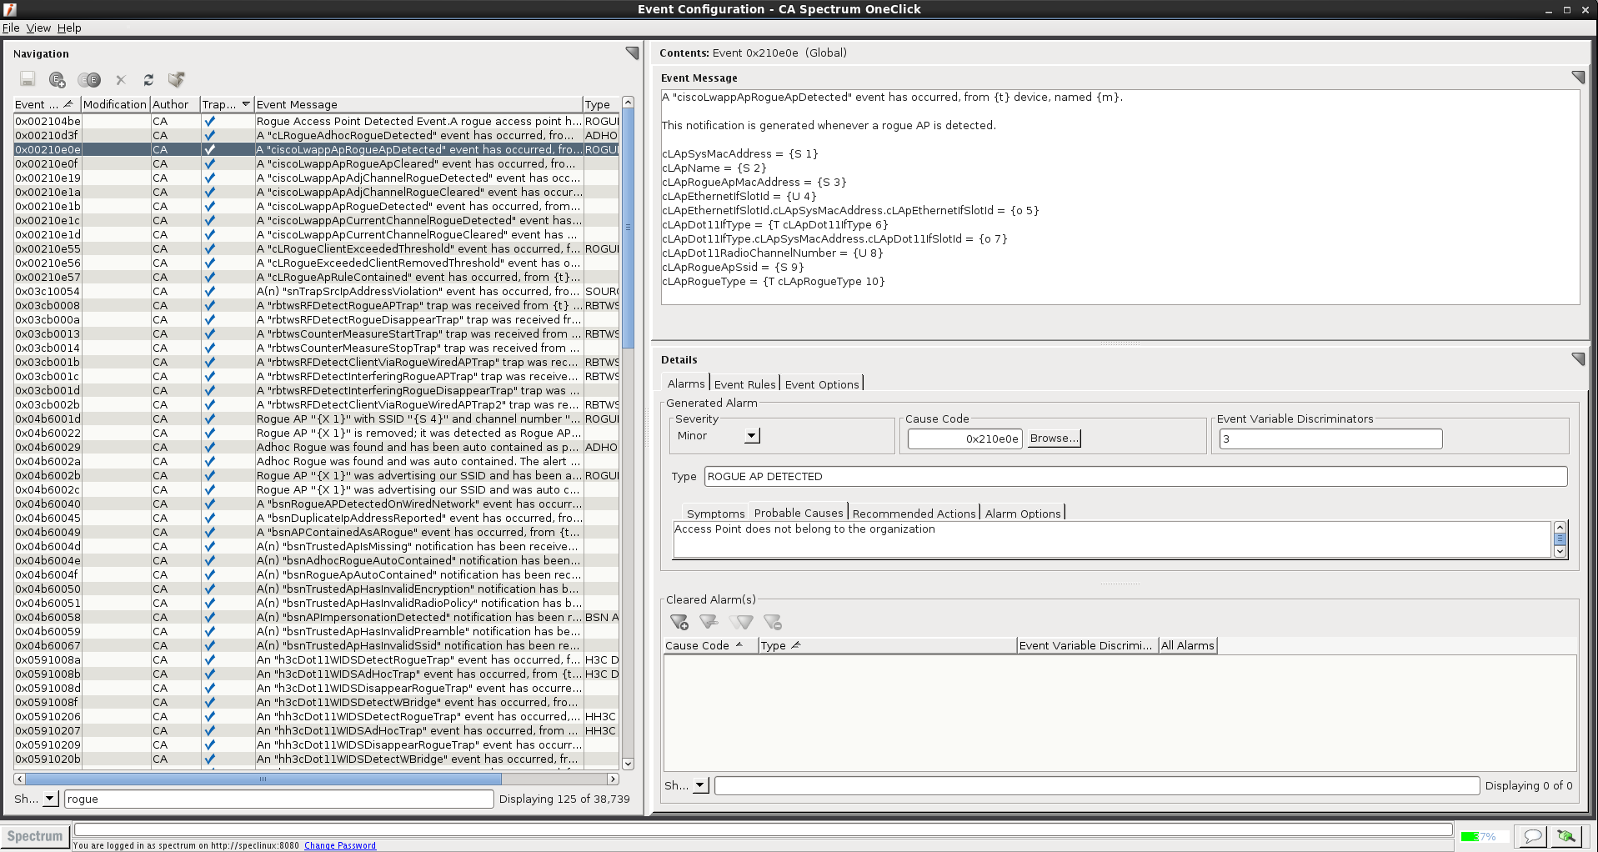Click the copy event icon

pos(89,80)
